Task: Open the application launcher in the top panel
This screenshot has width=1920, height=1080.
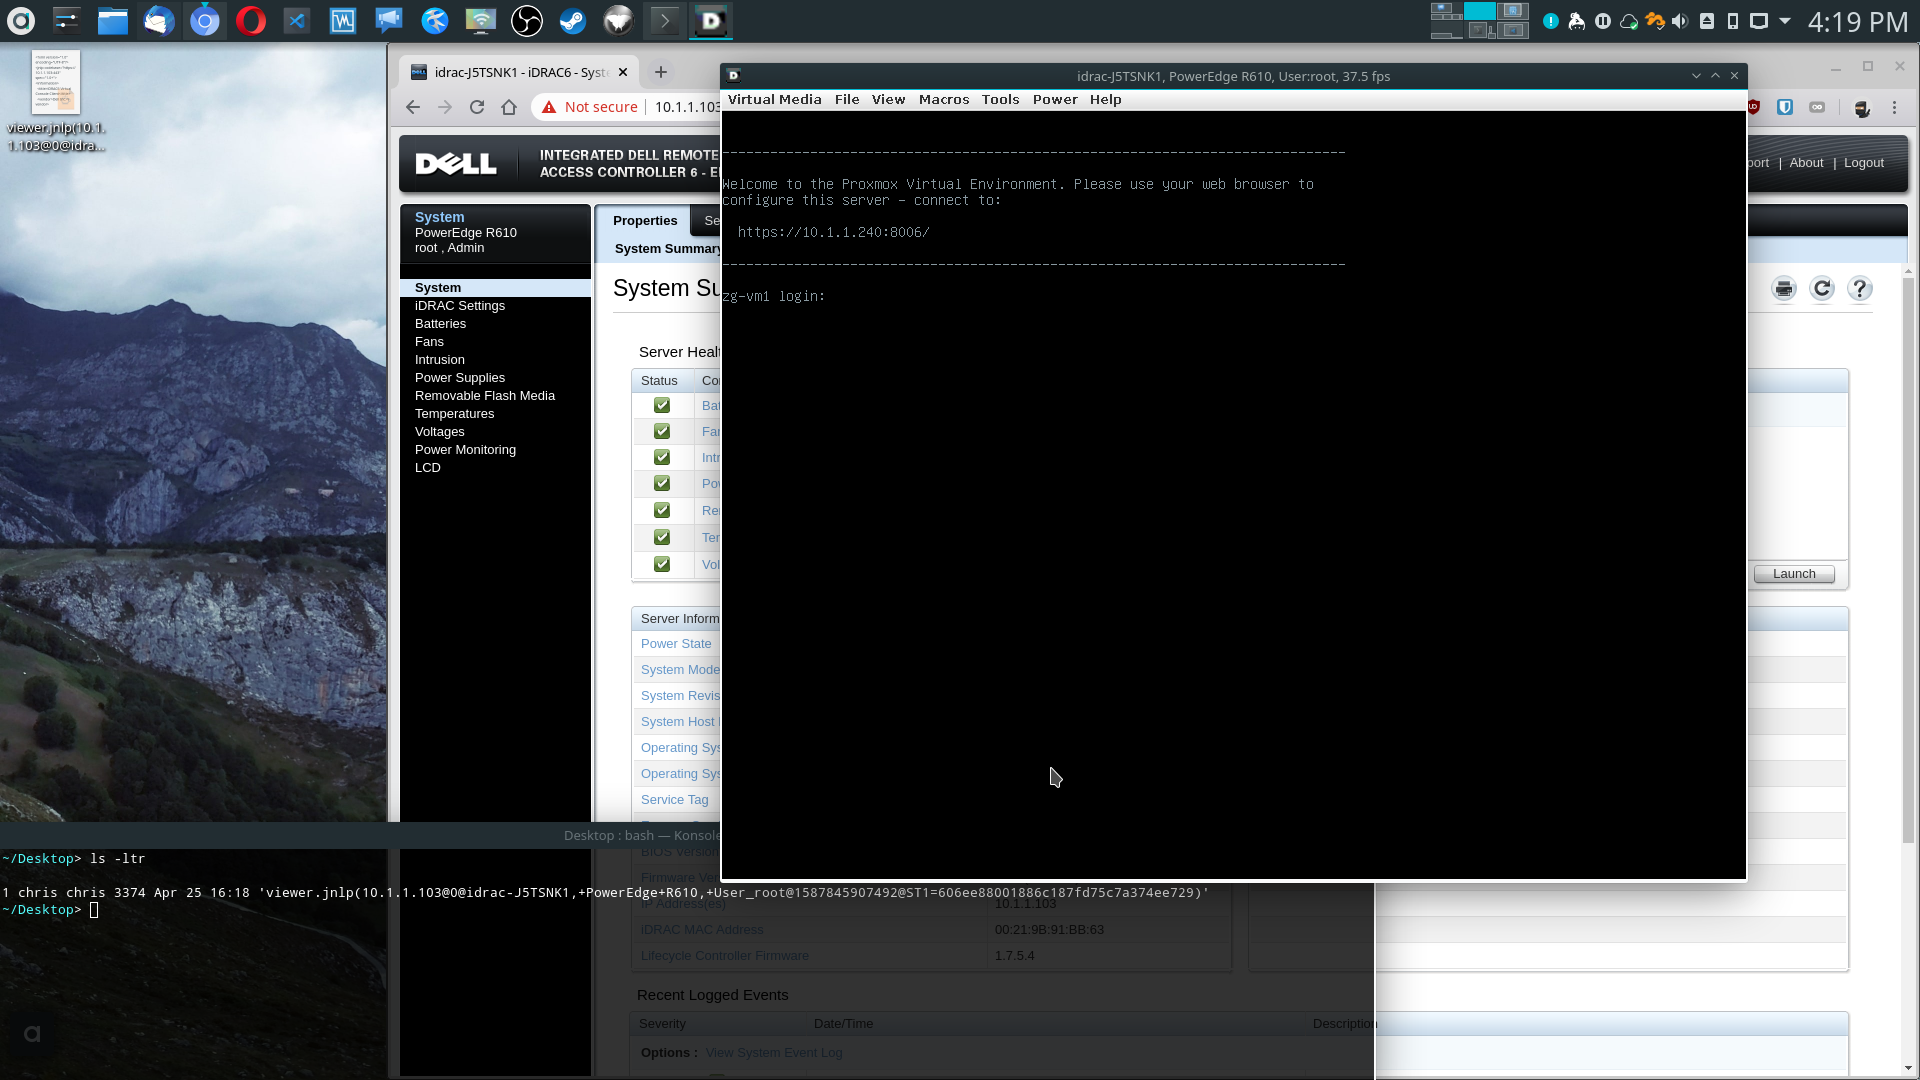Action: point(21,20)
